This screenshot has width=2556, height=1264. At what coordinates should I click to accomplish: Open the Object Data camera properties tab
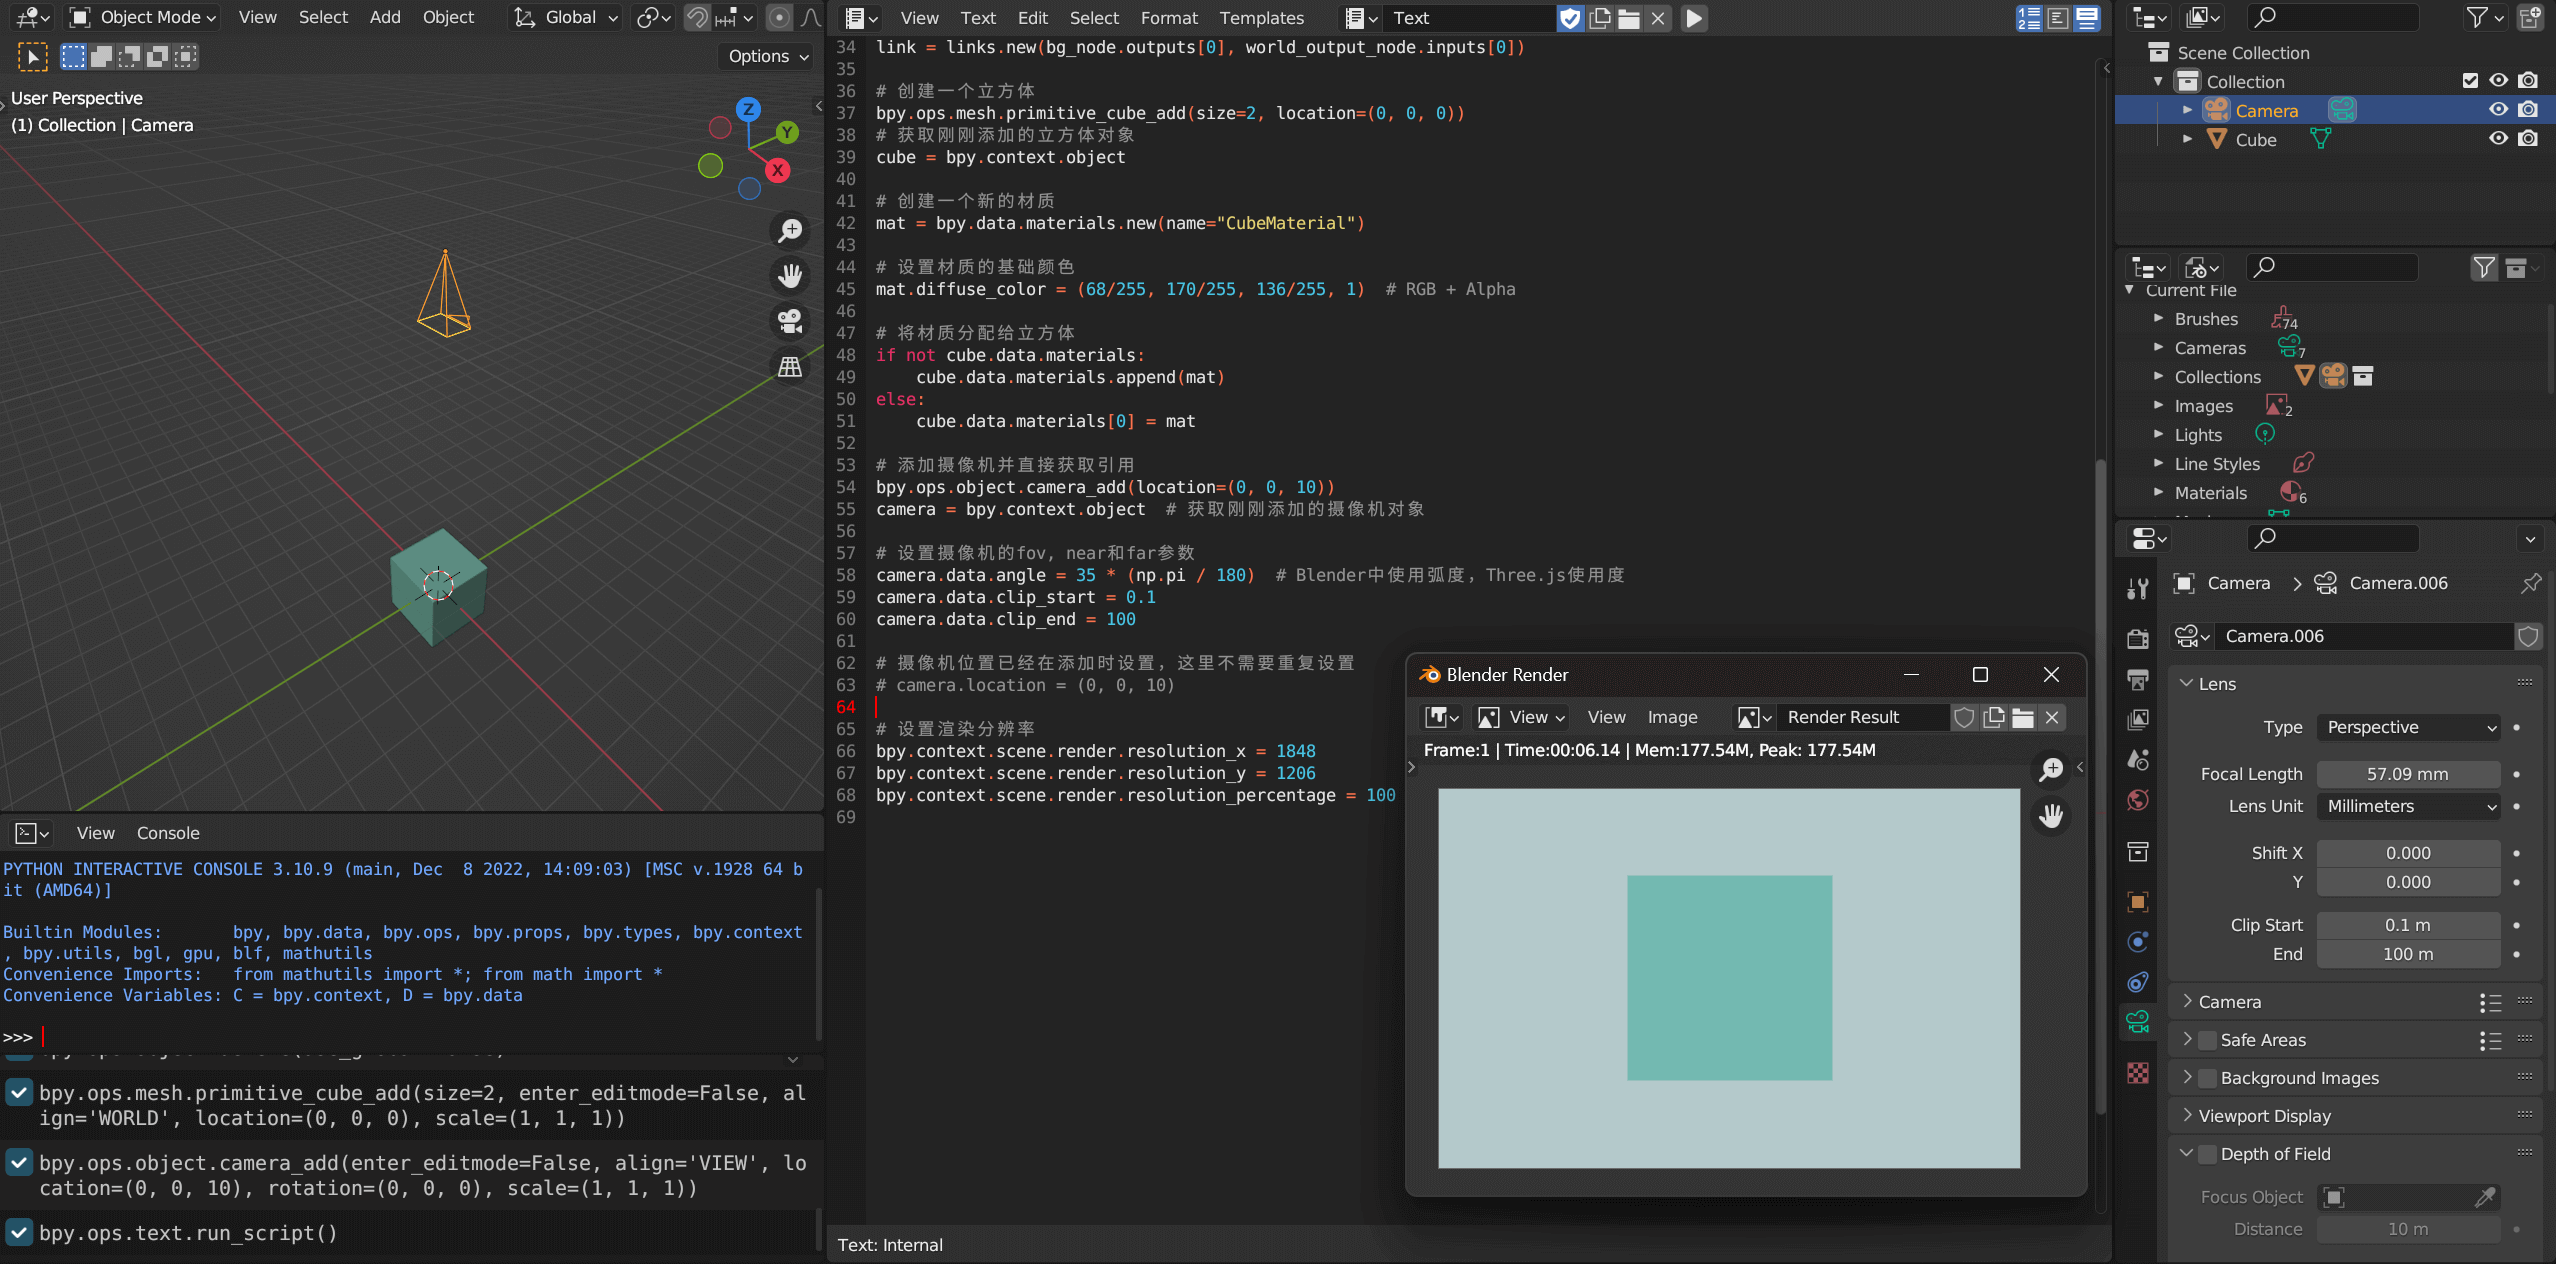(x=2138, y=1022)
